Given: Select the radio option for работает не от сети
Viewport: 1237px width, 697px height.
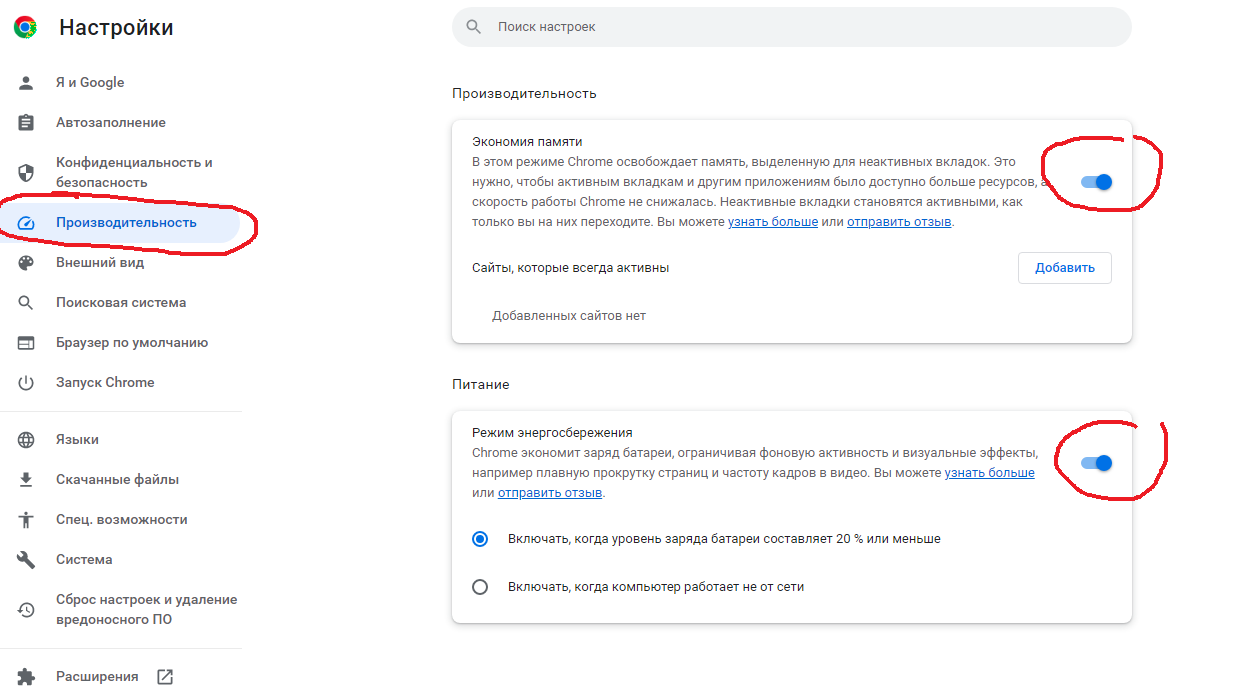Looking at the screenshot, I should click(x=480, y=587).
